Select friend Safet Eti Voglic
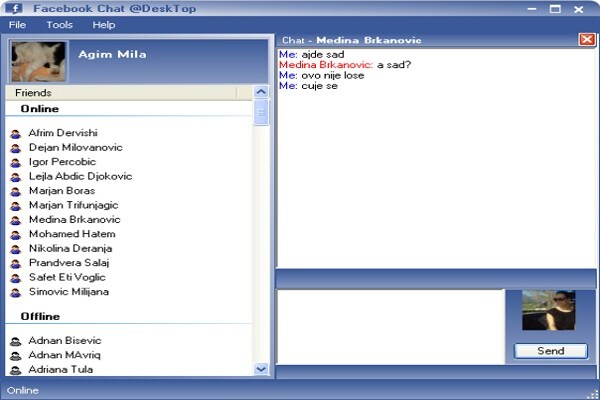The height and width of the screenshot is (400, 600). click(67, 277)
